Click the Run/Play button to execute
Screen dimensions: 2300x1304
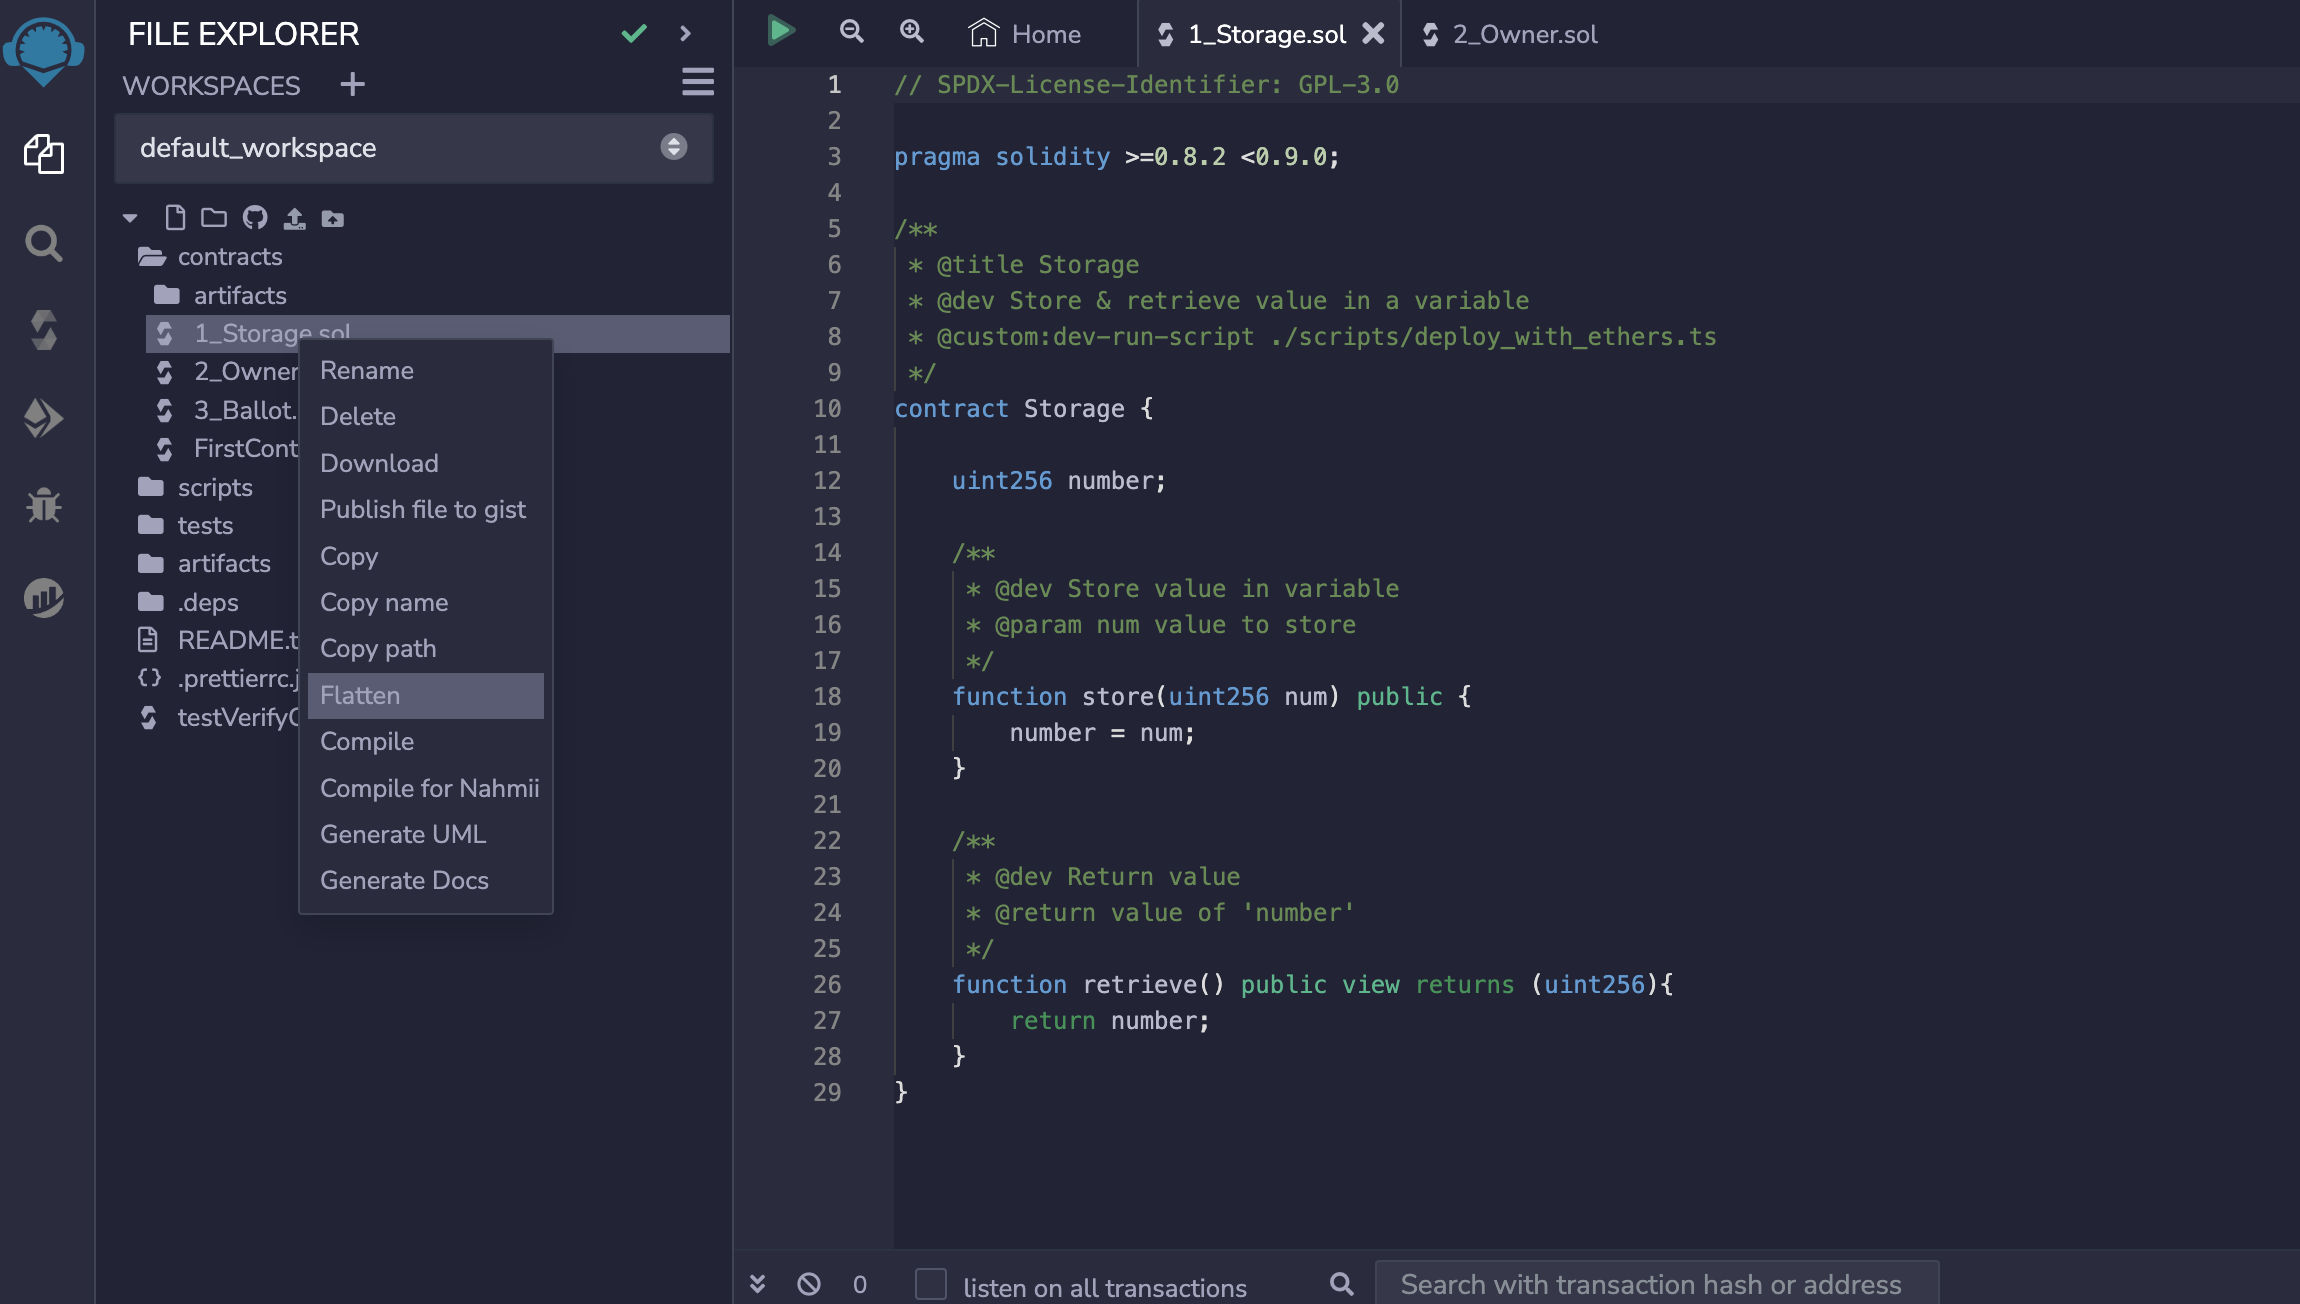click(x=780, y=32)
